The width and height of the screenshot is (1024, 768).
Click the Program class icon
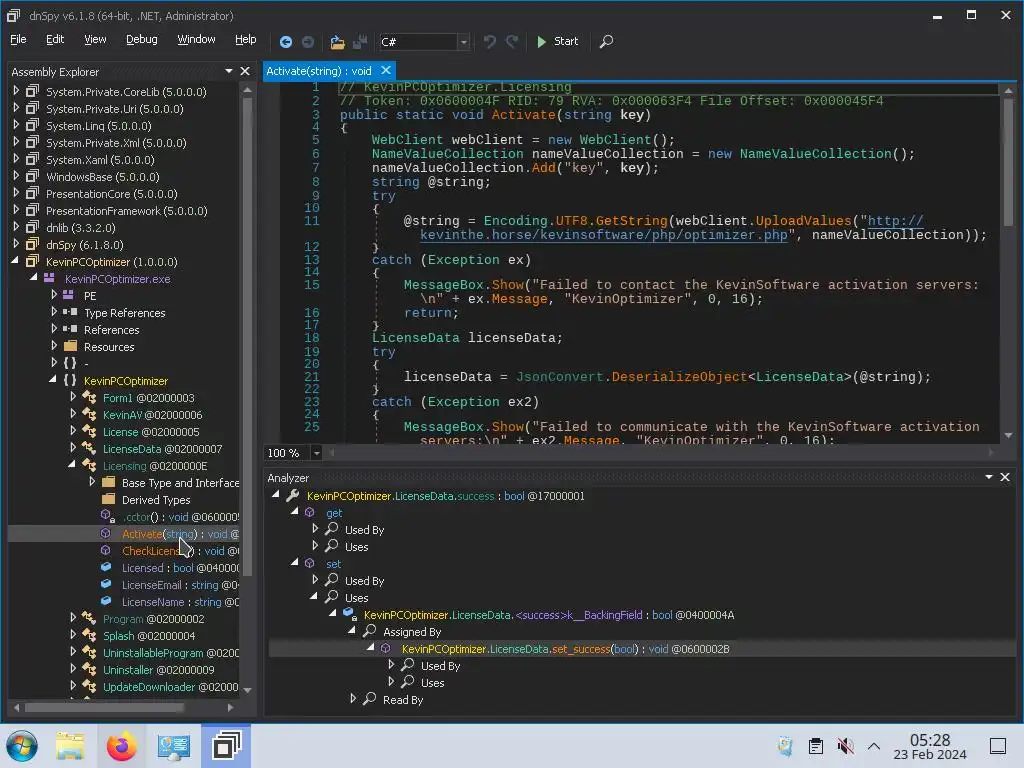click(x=89, y=618)
